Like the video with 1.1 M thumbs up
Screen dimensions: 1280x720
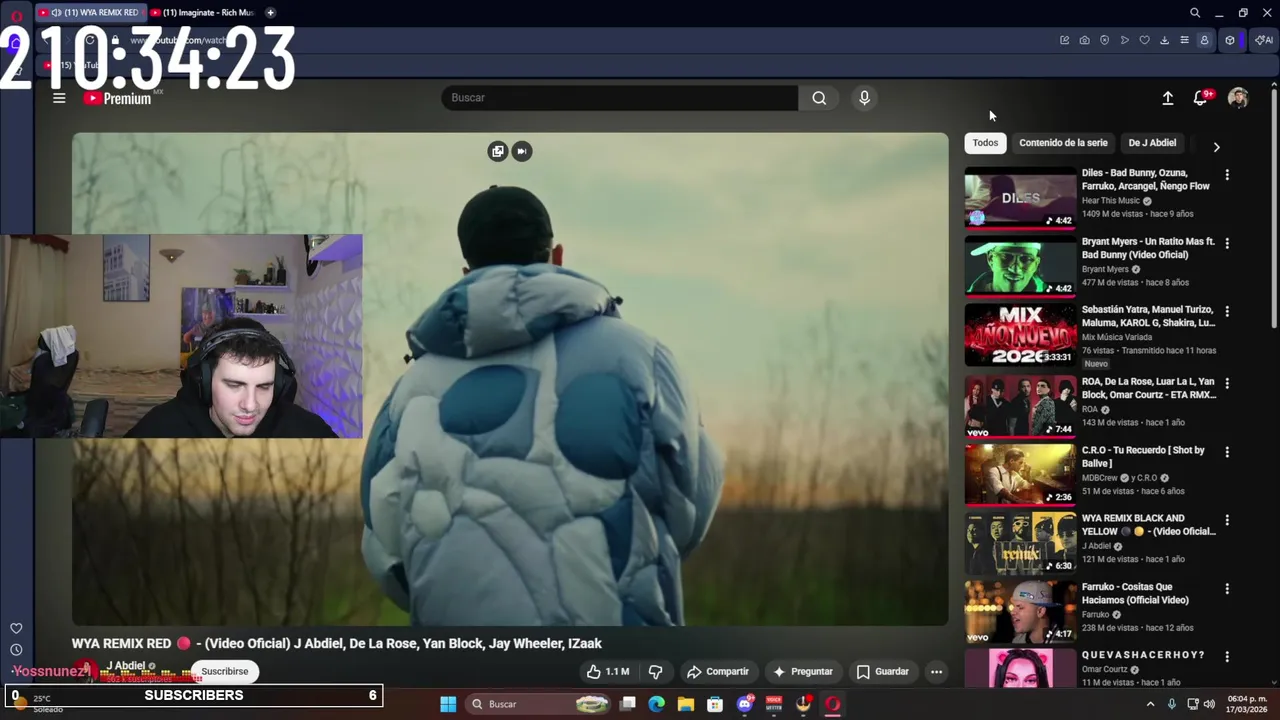(608, 672)
